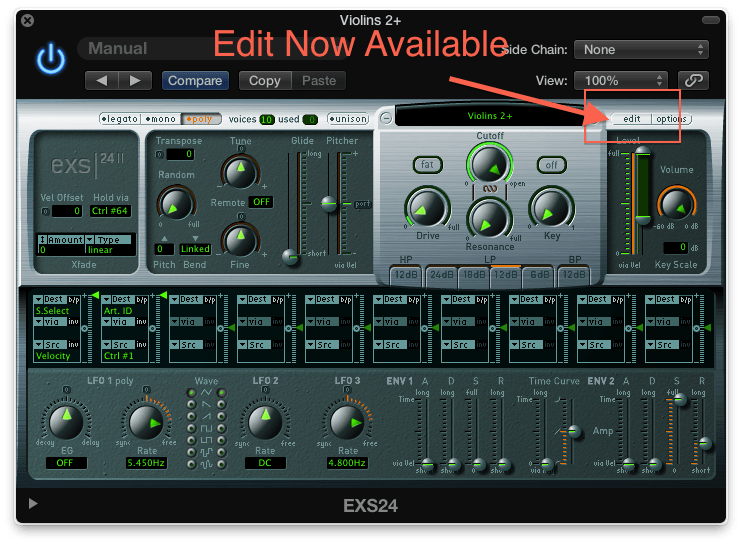Expand the bottom-left disclosure triangle
The image size is (742, 545).
point(33,503)
